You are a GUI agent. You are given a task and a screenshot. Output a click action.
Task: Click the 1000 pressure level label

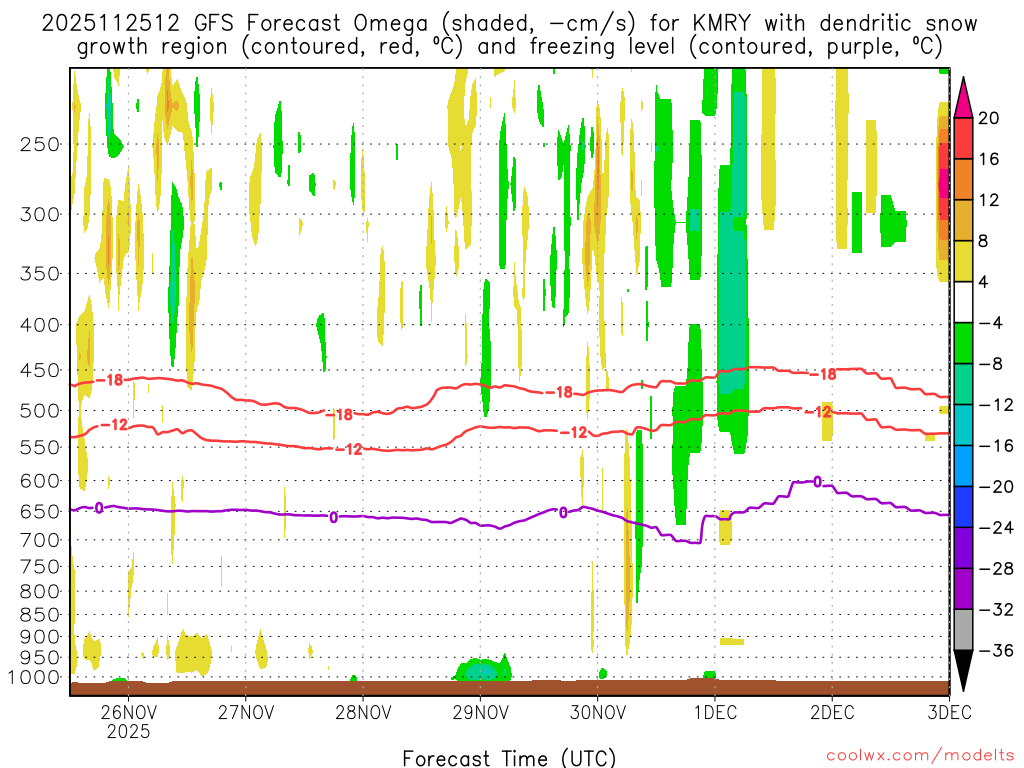point(34,678)
